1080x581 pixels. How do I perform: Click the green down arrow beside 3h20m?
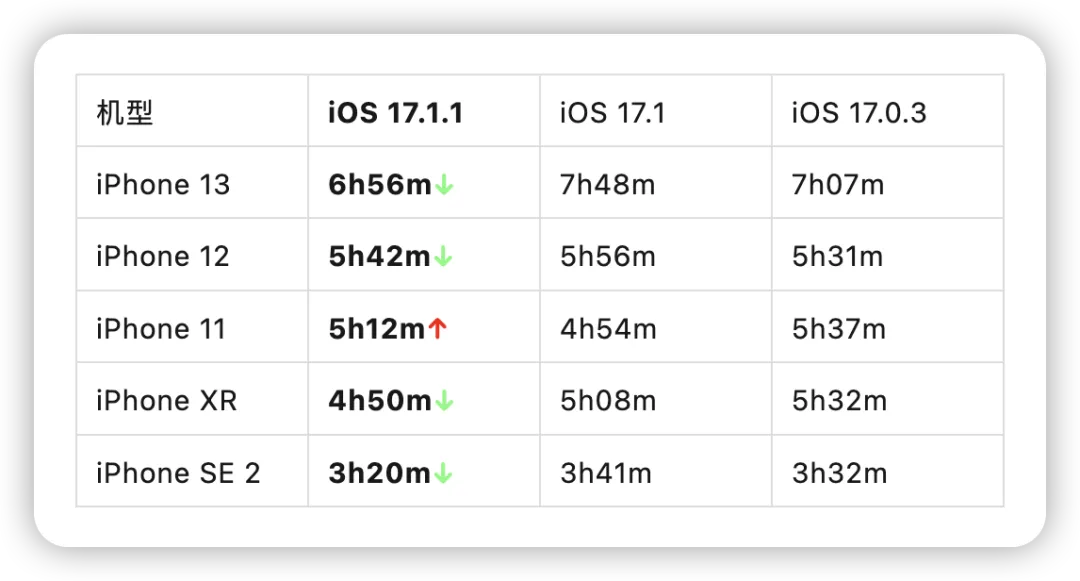pyautogui.click(x=444, y=473)
